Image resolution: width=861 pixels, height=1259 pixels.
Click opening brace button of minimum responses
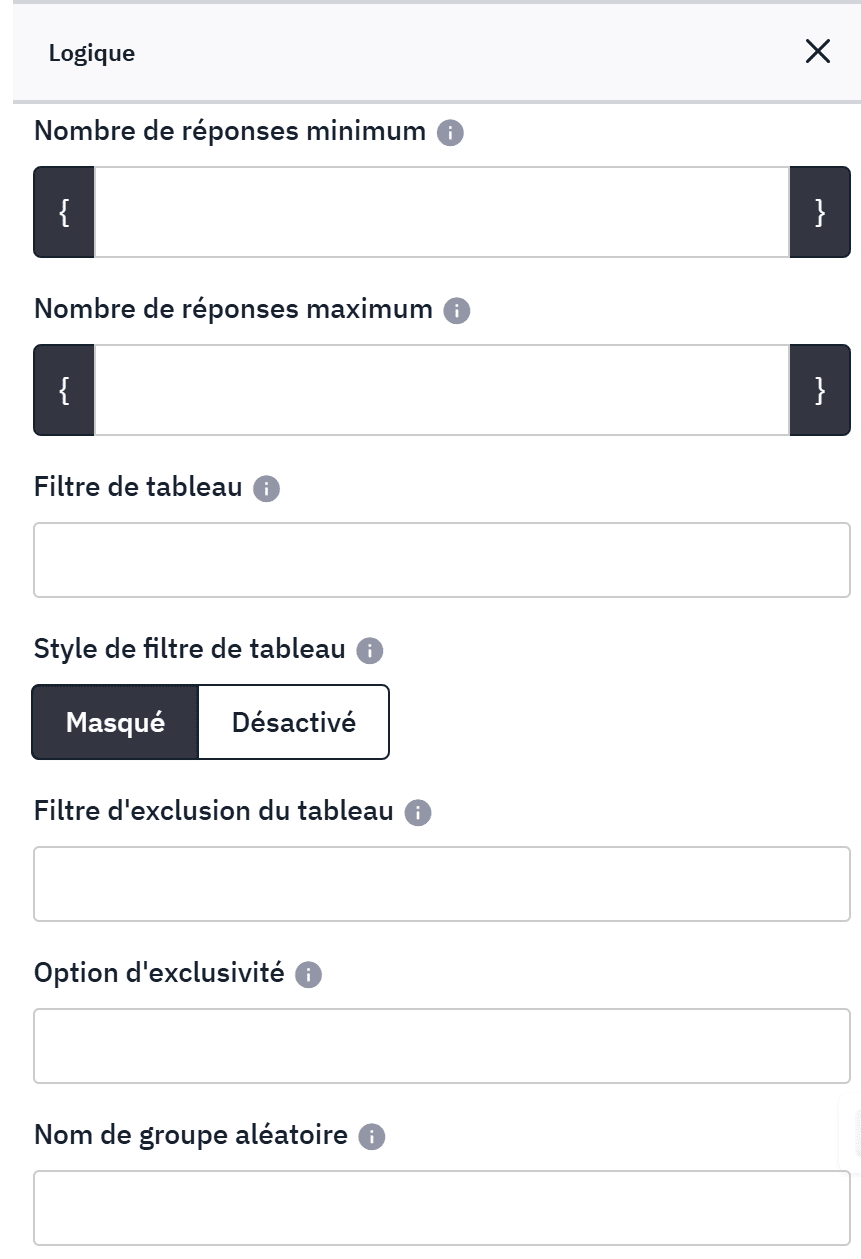64,212
